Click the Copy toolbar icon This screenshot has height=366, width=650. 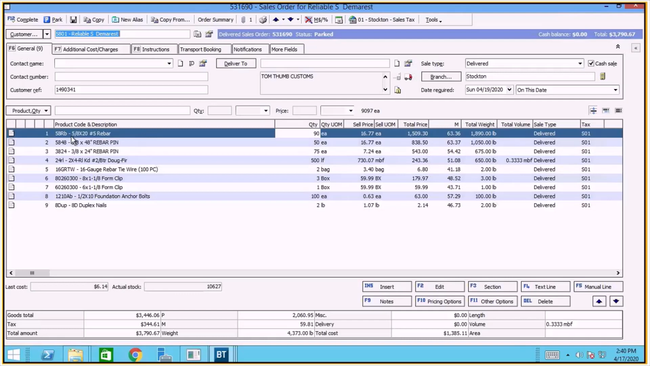click(x=94, y=19)
